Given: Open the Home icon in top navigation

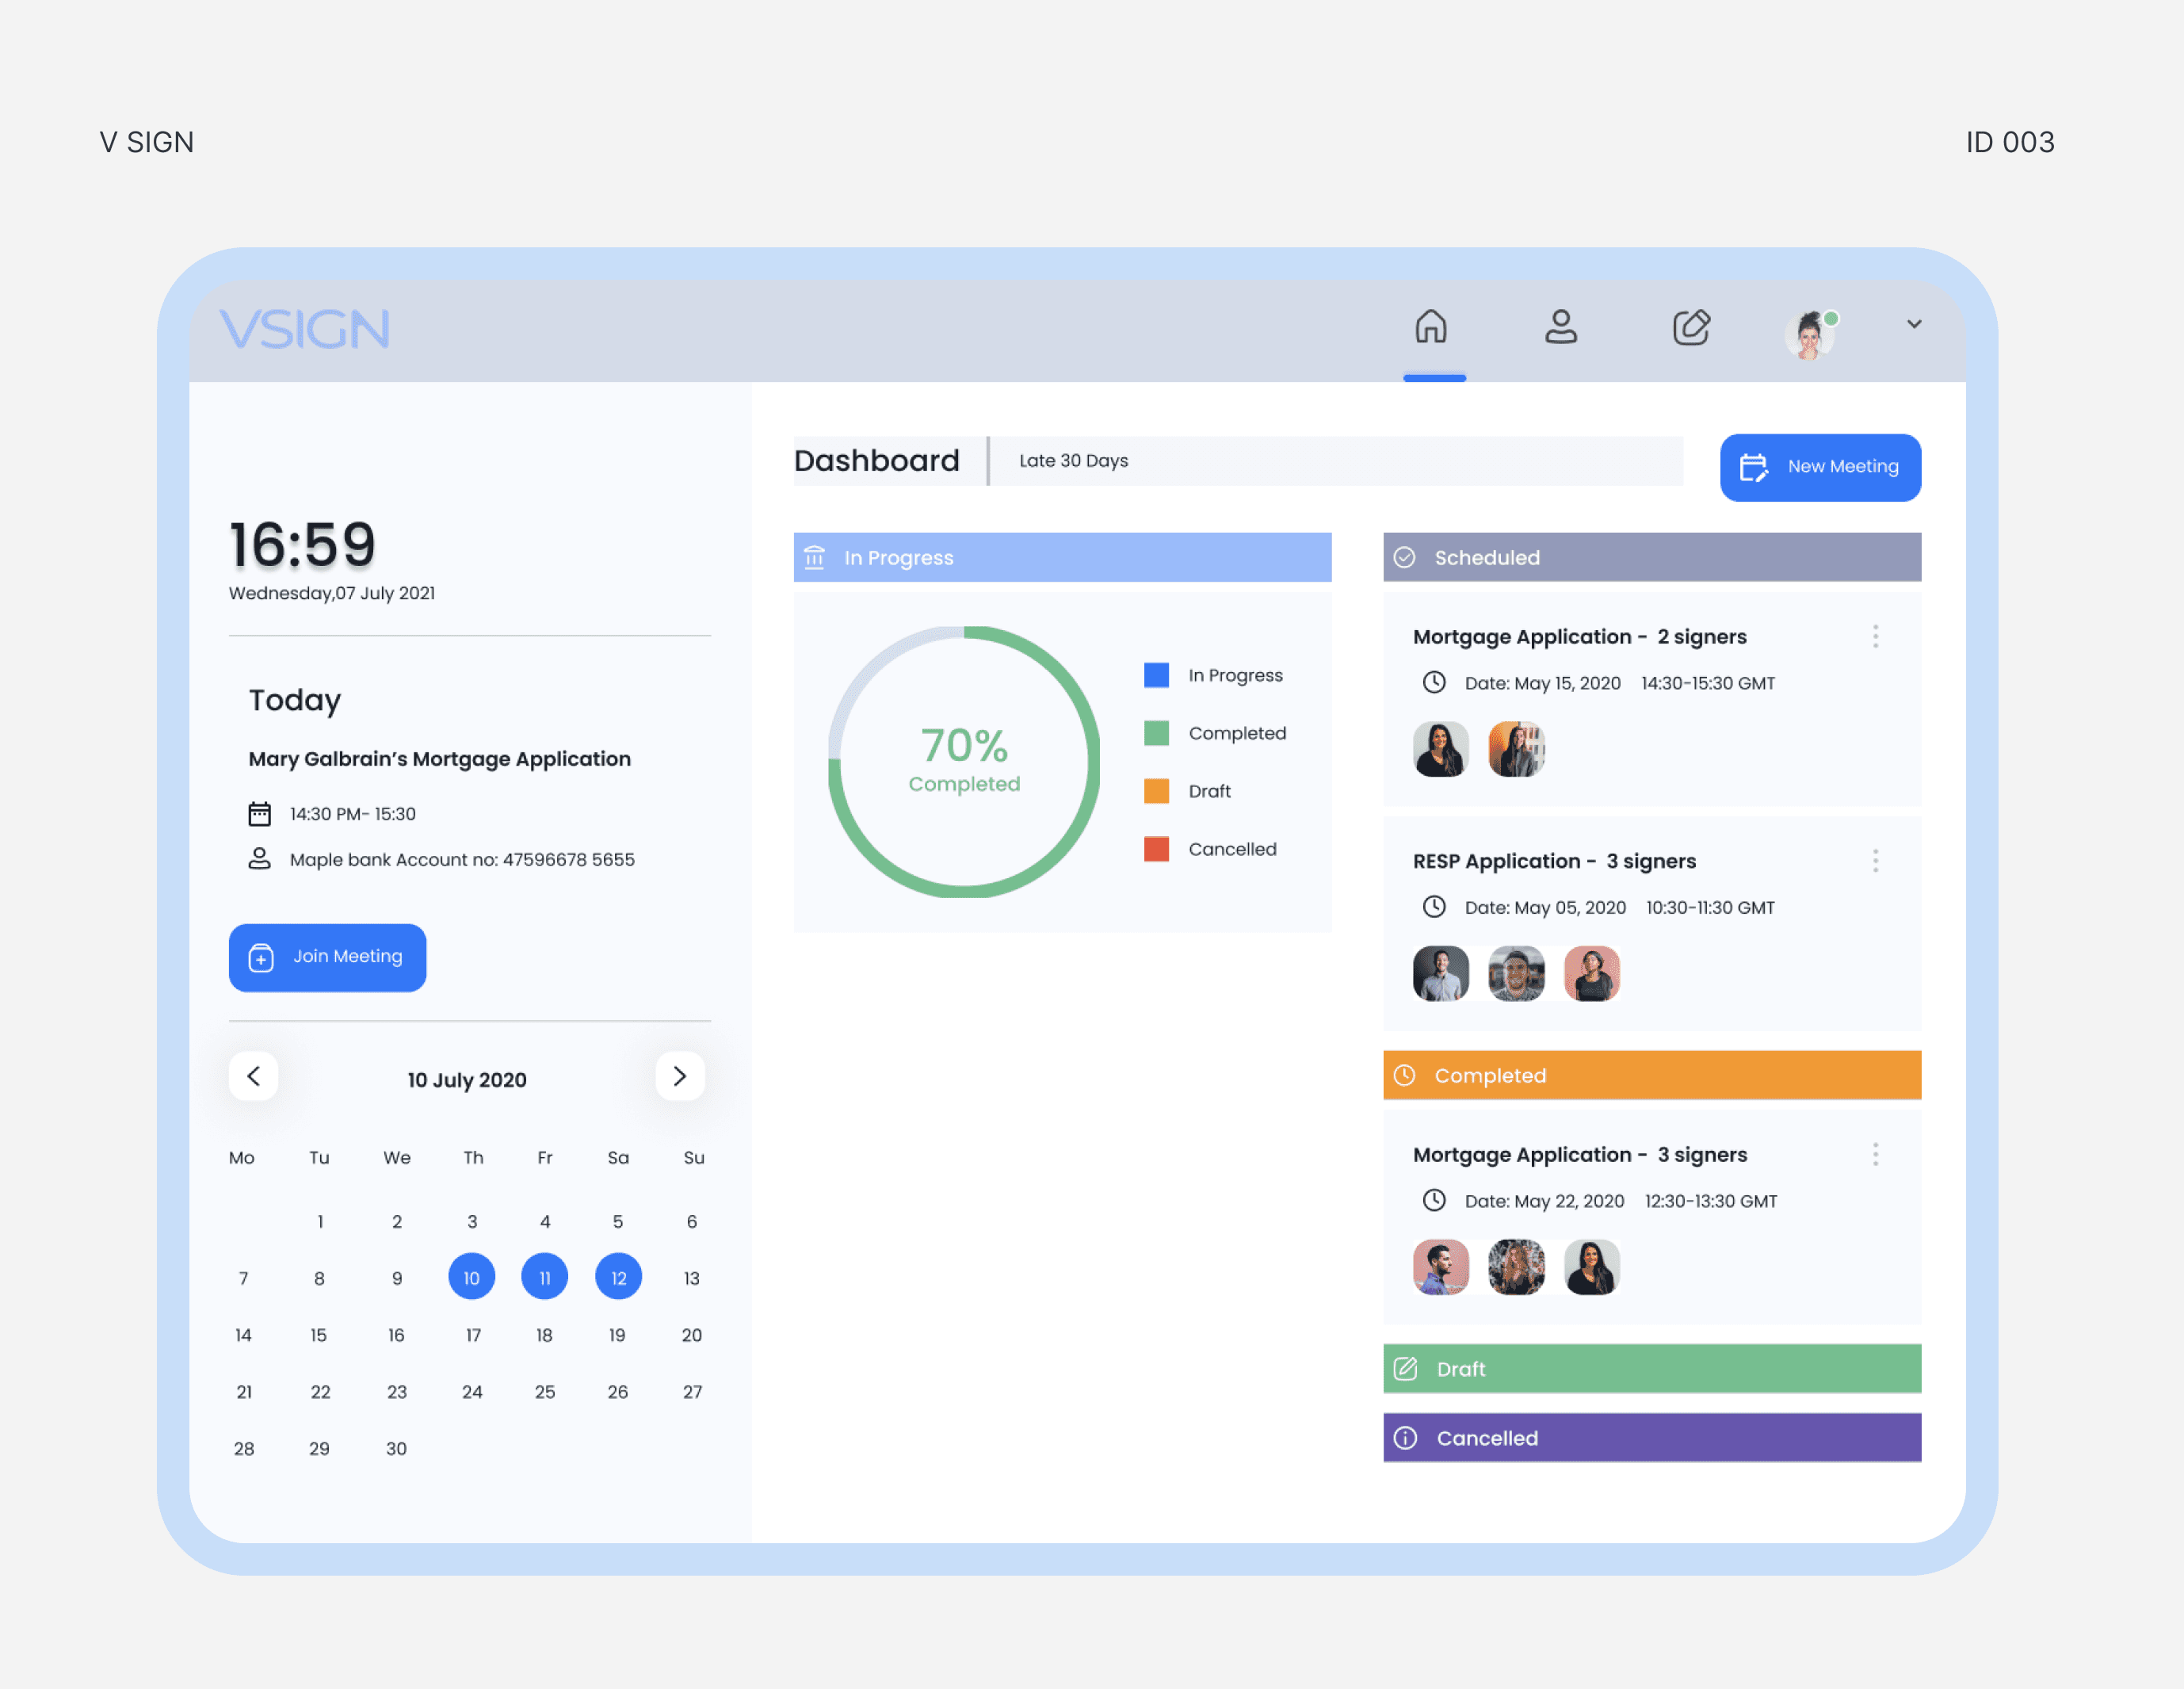Looking at the screenshot, I should [1431, 327].
